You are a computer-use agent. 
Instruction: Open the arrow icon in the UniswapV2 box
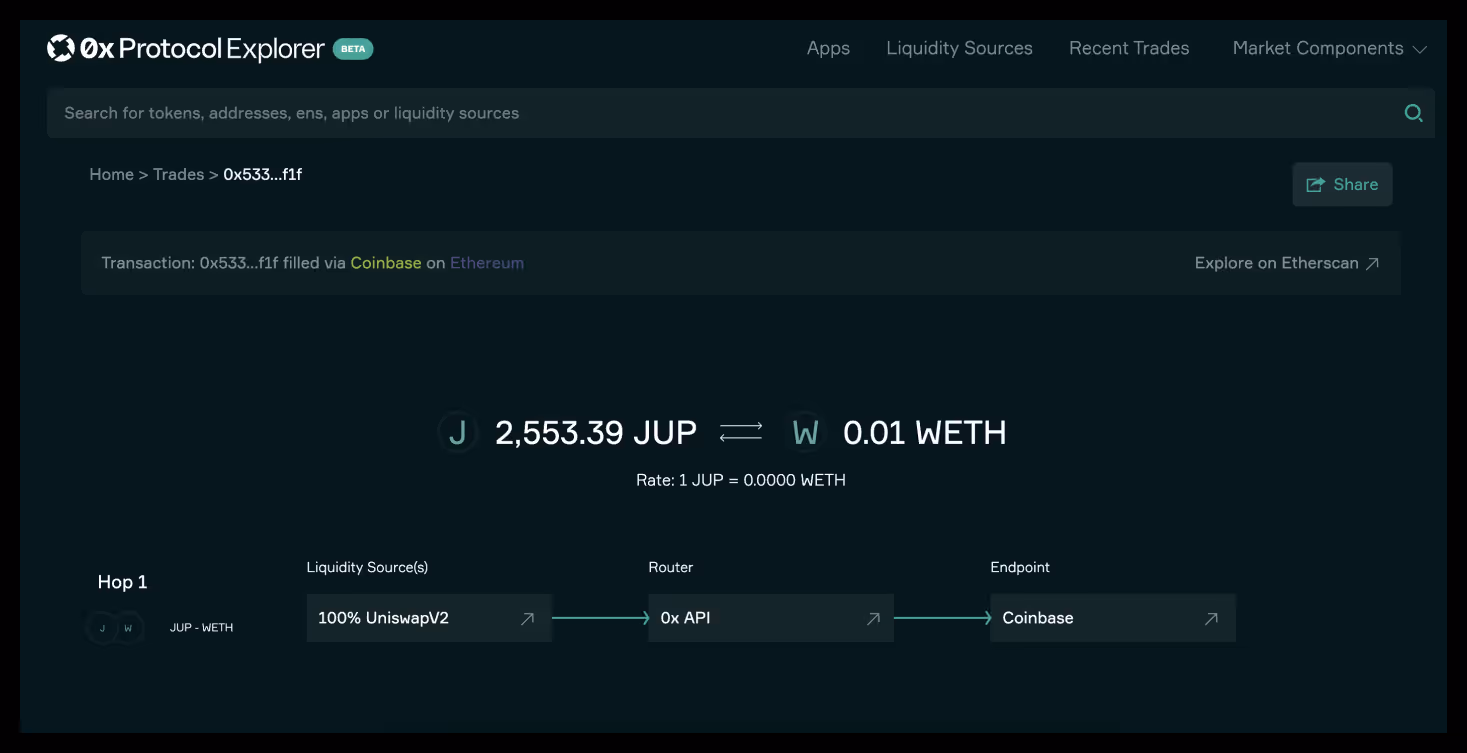[527, 619]
